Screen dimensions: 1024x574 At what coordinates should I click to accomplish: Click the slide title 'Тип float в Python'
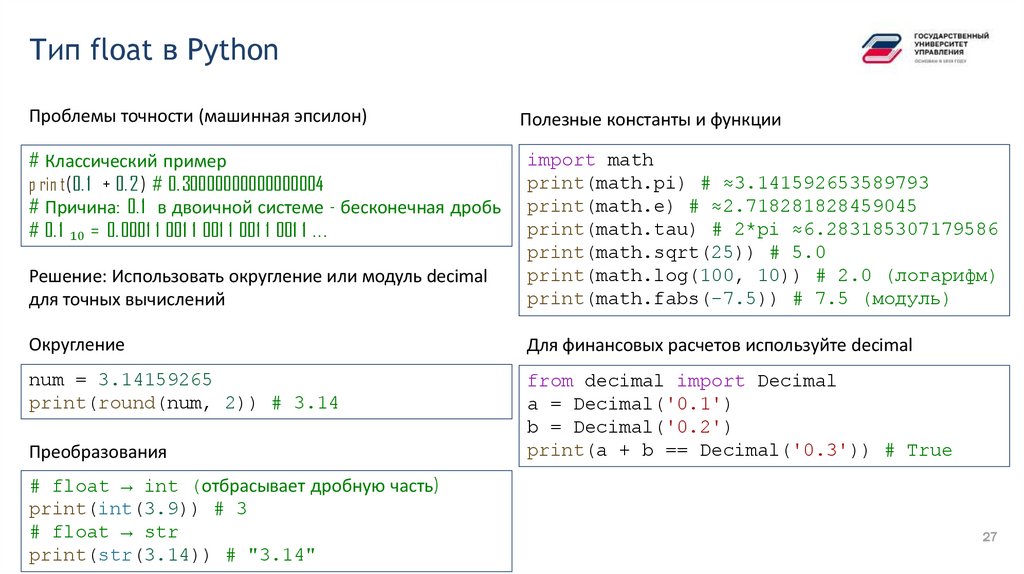coord(154,50)
